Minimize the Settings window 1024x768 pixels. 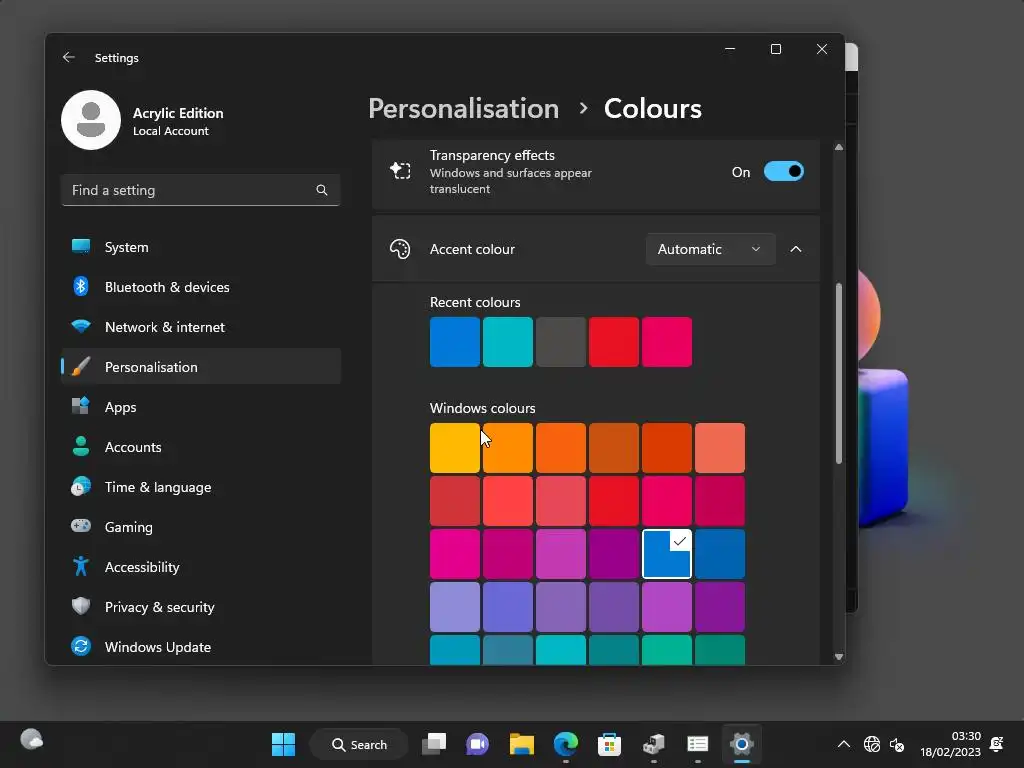click(x=730, y=49)
